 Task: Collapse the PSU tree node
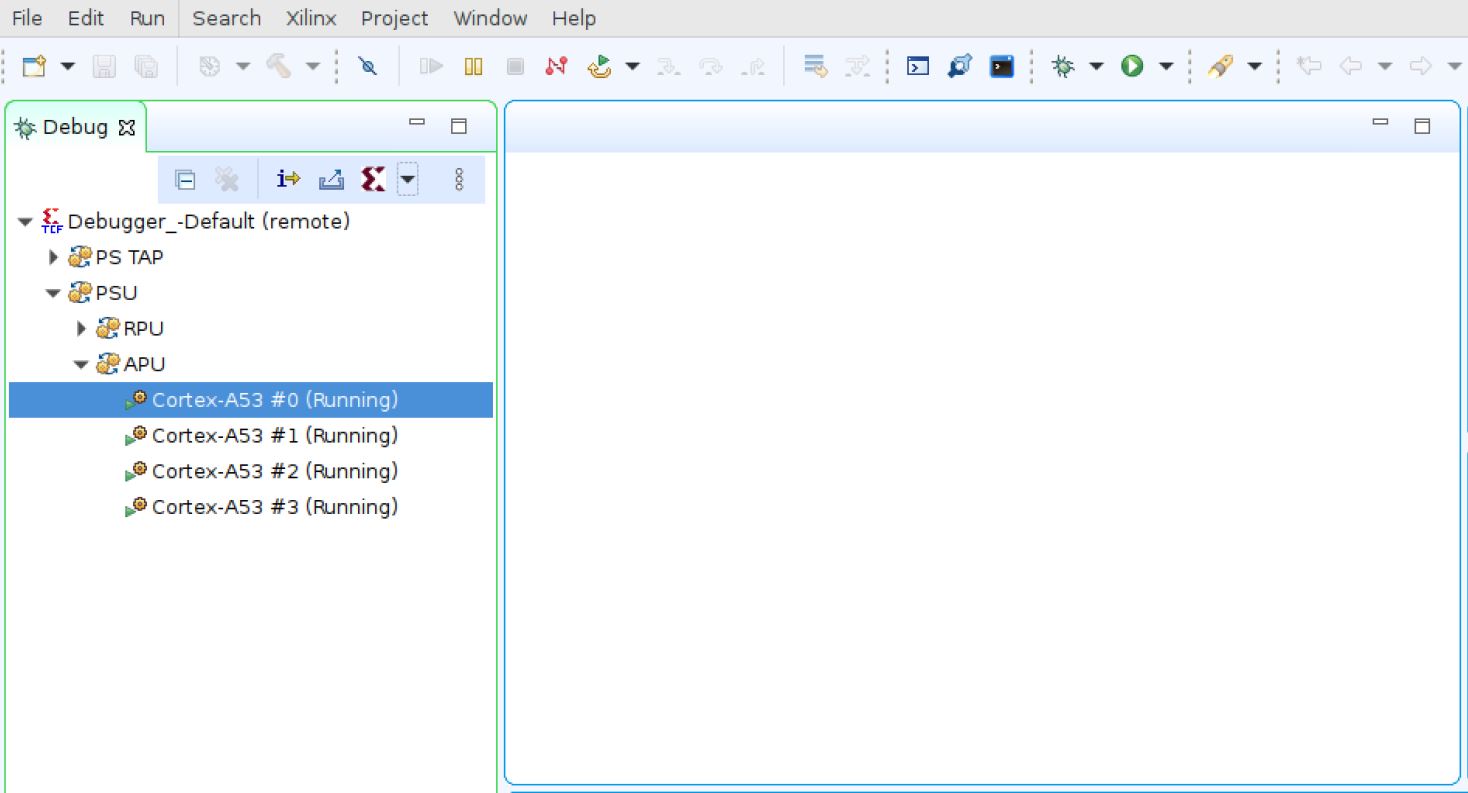point(54,293)
